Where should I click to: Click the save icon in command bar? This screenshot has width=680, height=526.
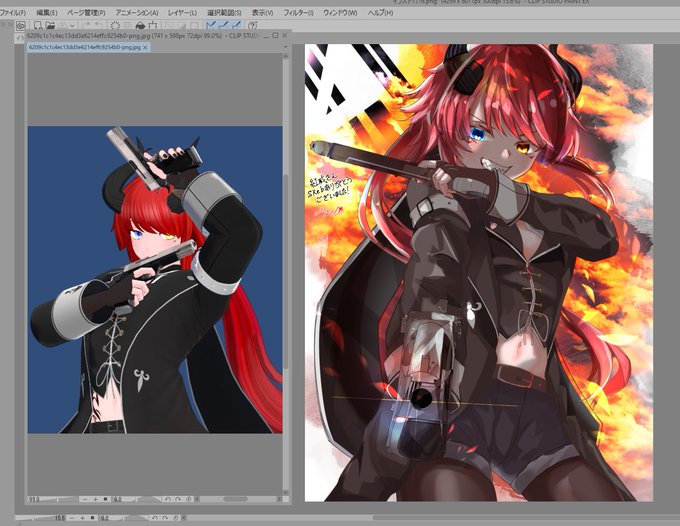[x=63, y=26]
